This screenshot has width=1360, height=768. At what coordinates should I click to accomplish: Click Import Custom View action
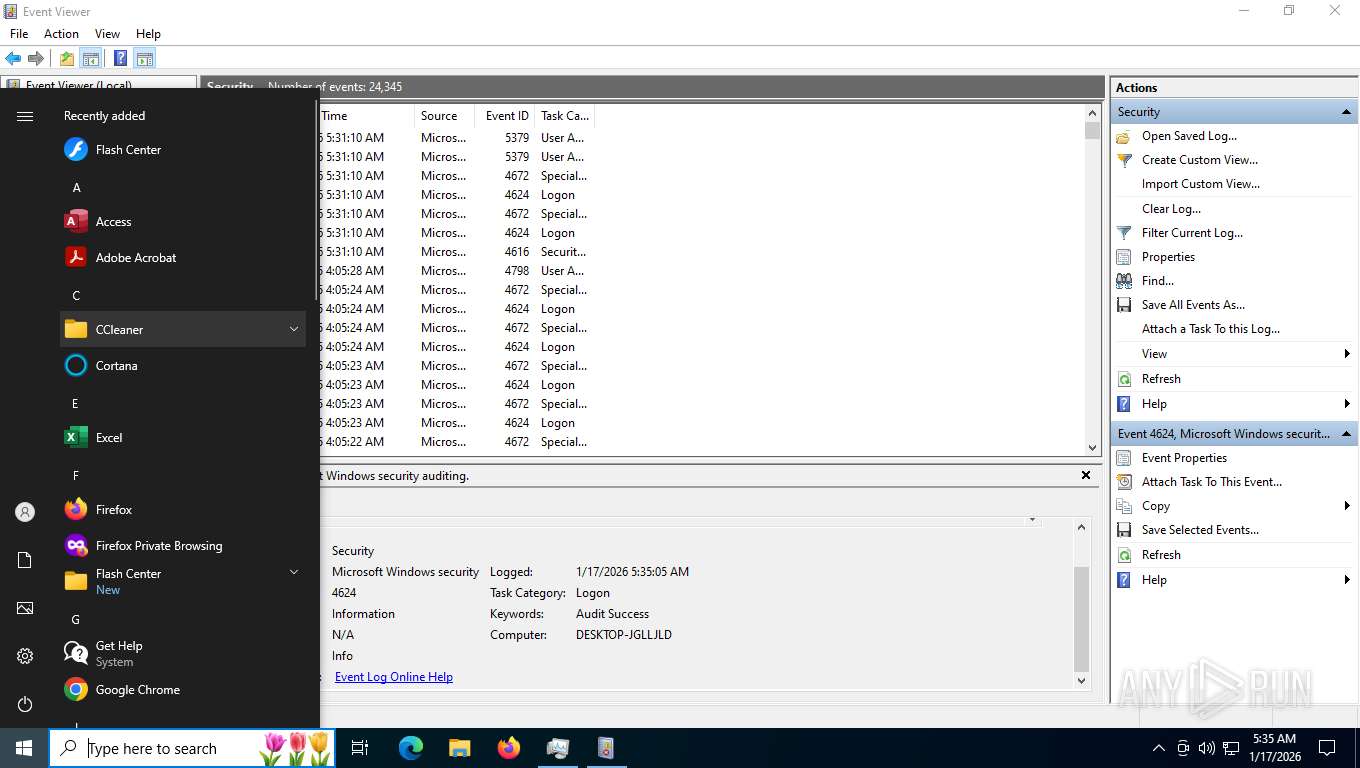point(1200,184)
